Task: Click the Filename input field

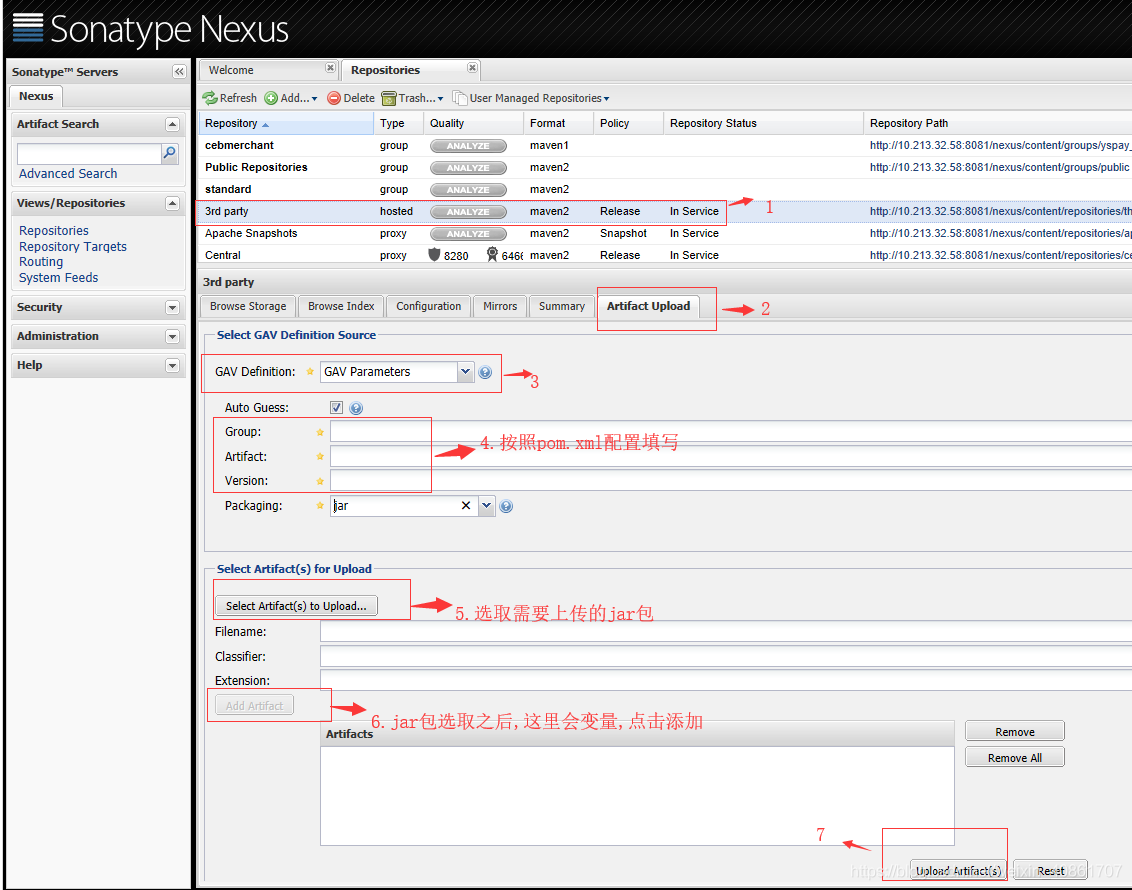Action: coord(726,632)
